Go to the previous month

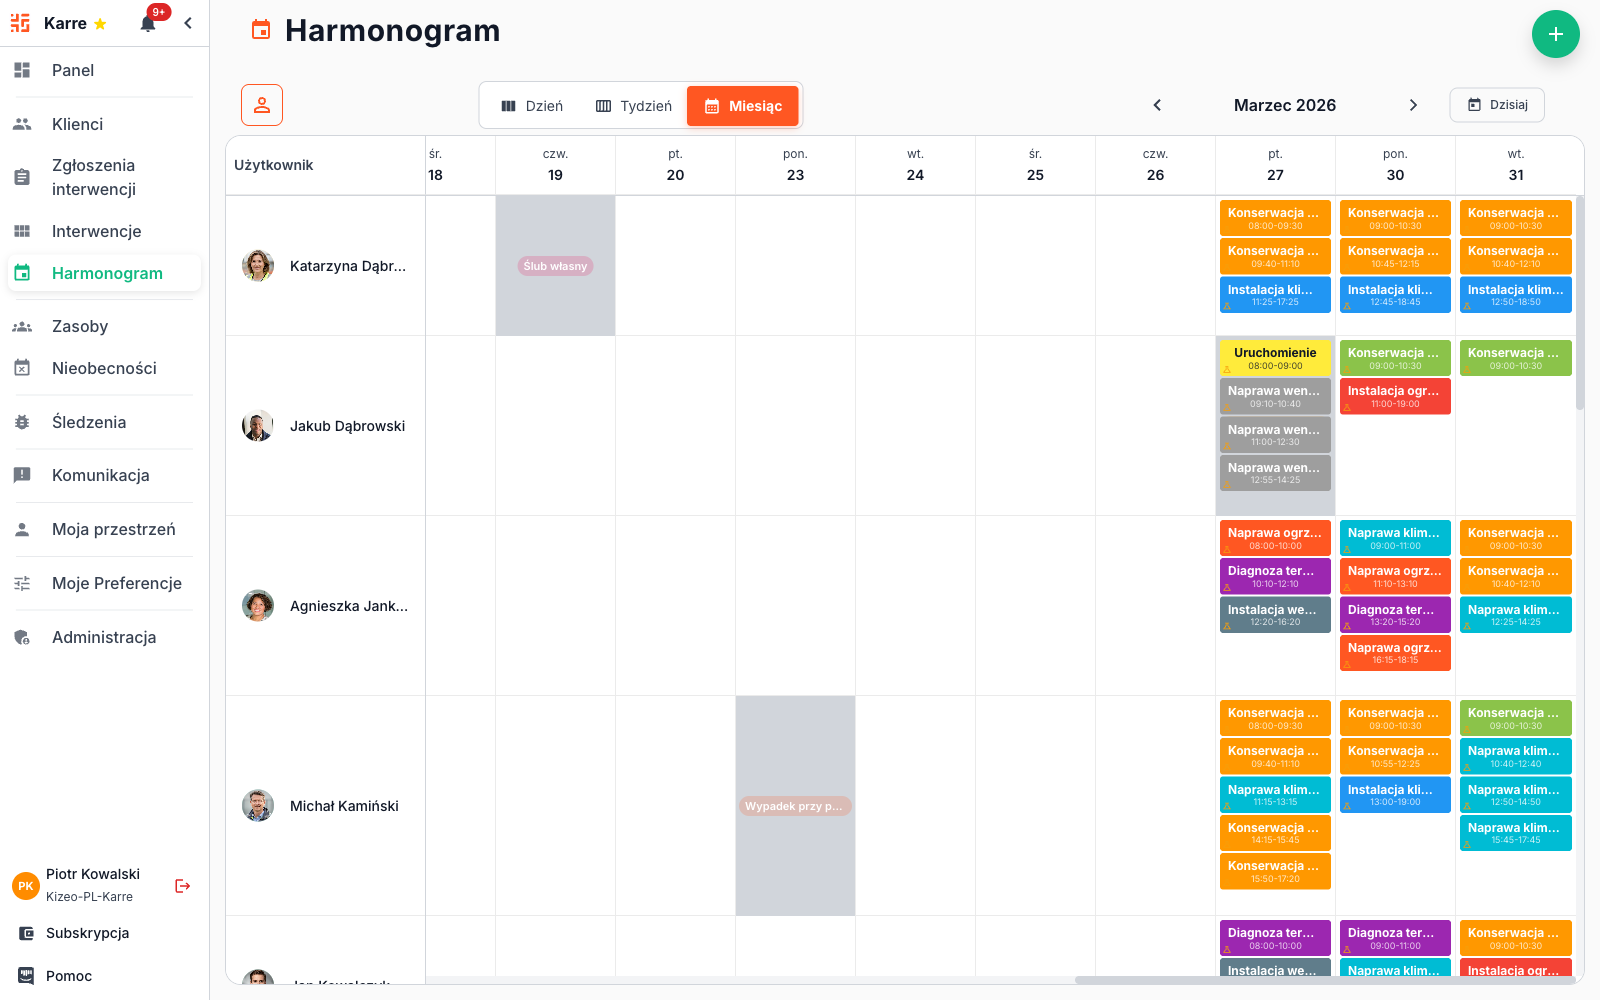tap(1157, 105)
